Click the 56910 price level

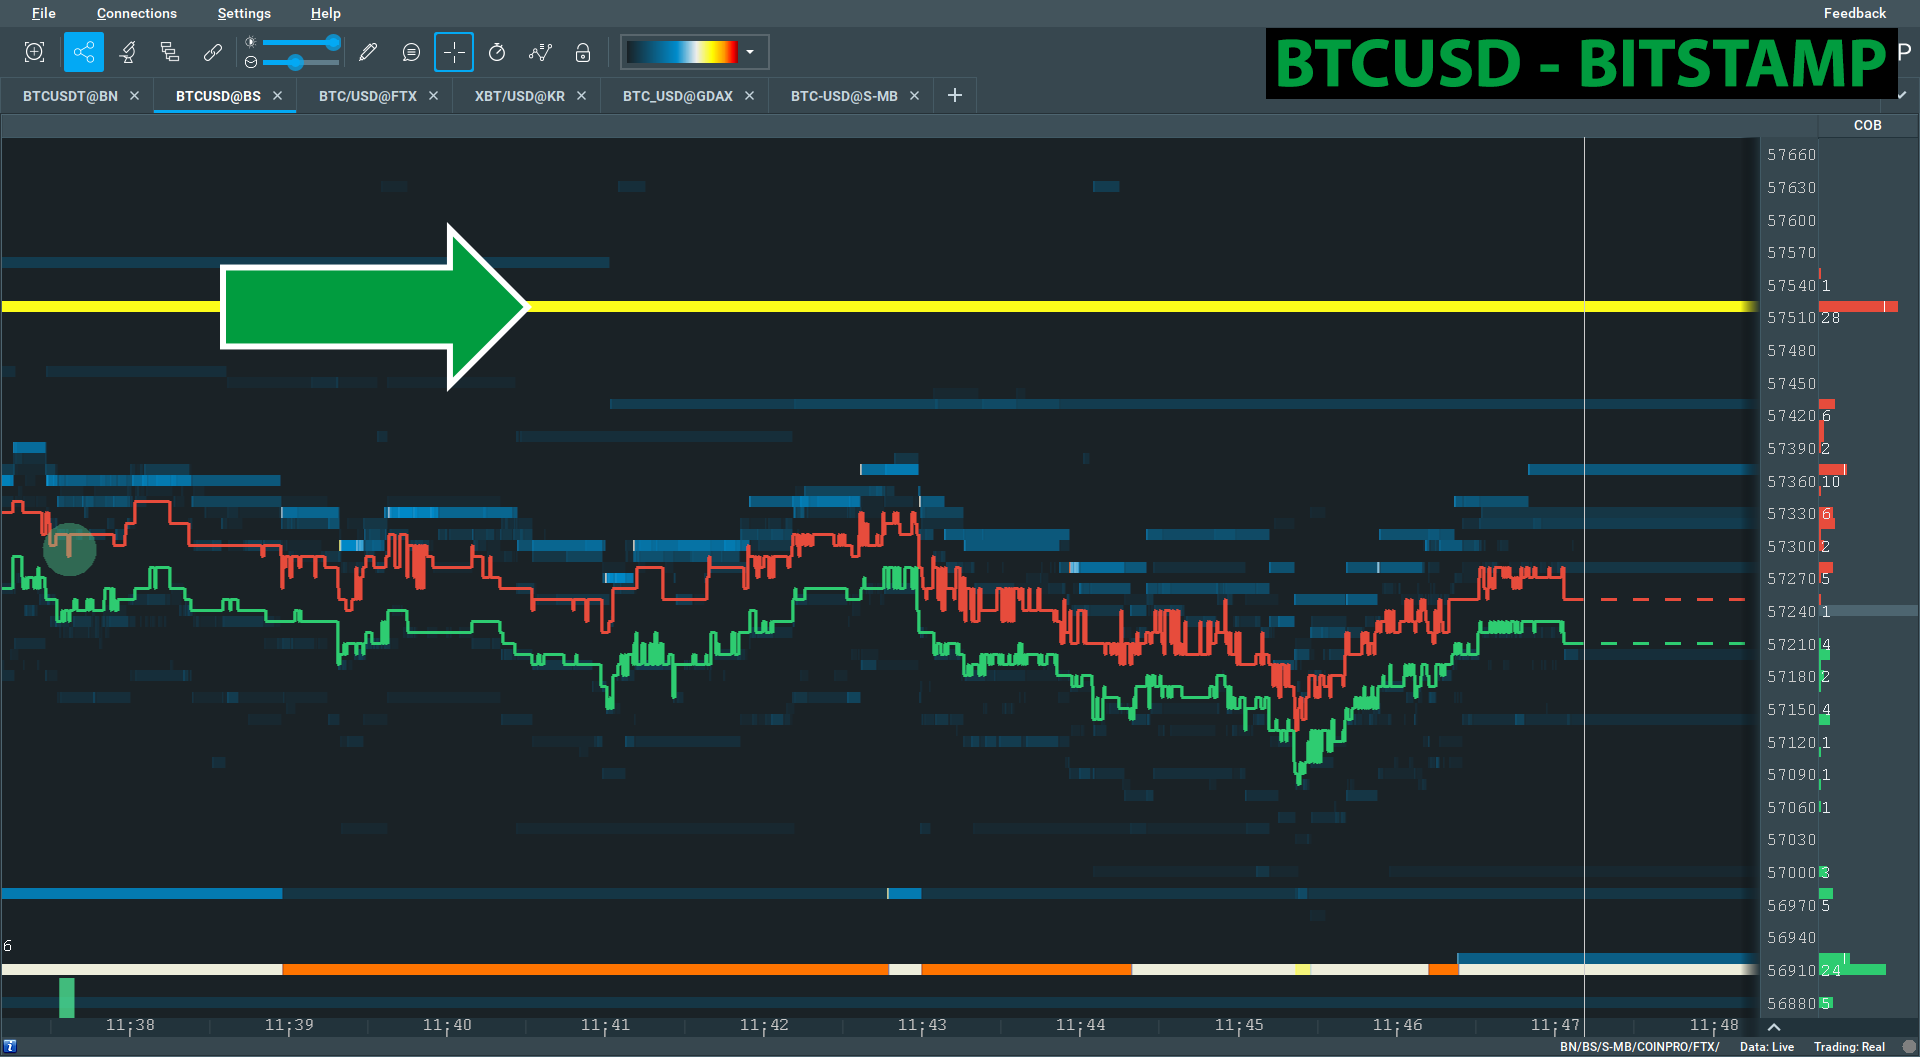(1791, 971)
